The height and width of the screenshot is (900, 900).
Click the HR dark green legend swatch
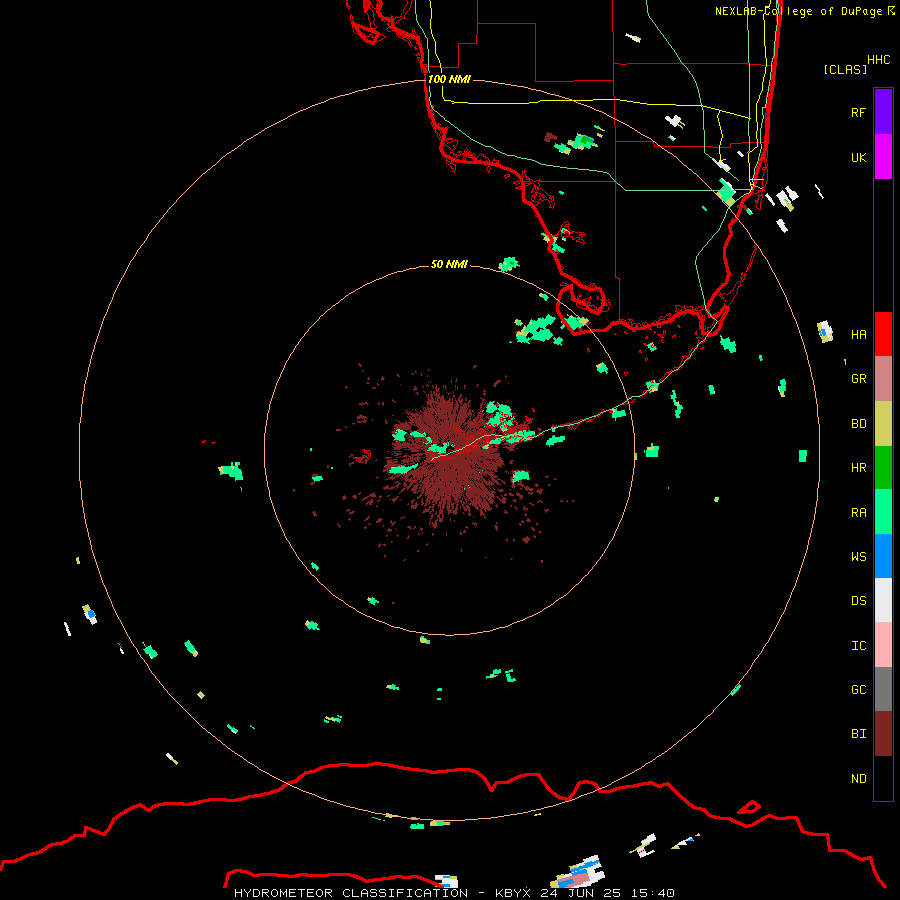(883, 468)
